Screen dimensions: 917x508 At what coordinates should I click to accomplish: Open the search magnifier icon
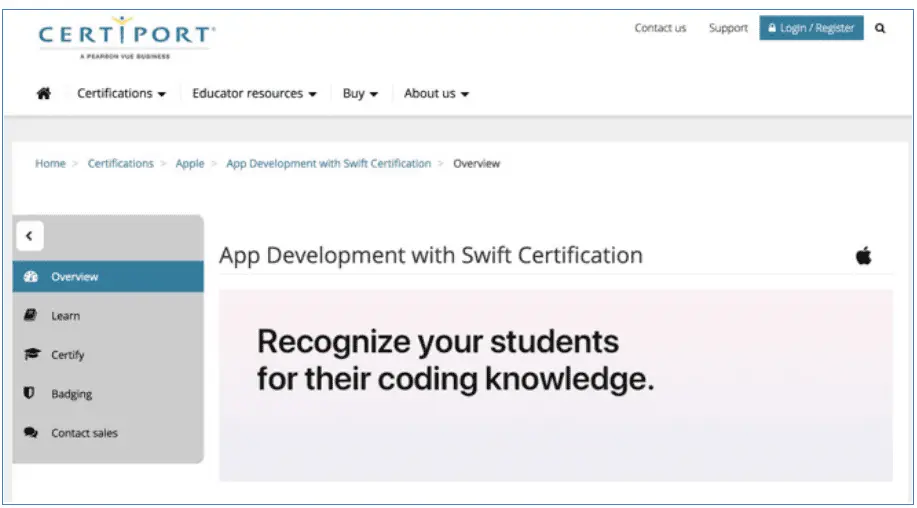click(x=880, y=28)
